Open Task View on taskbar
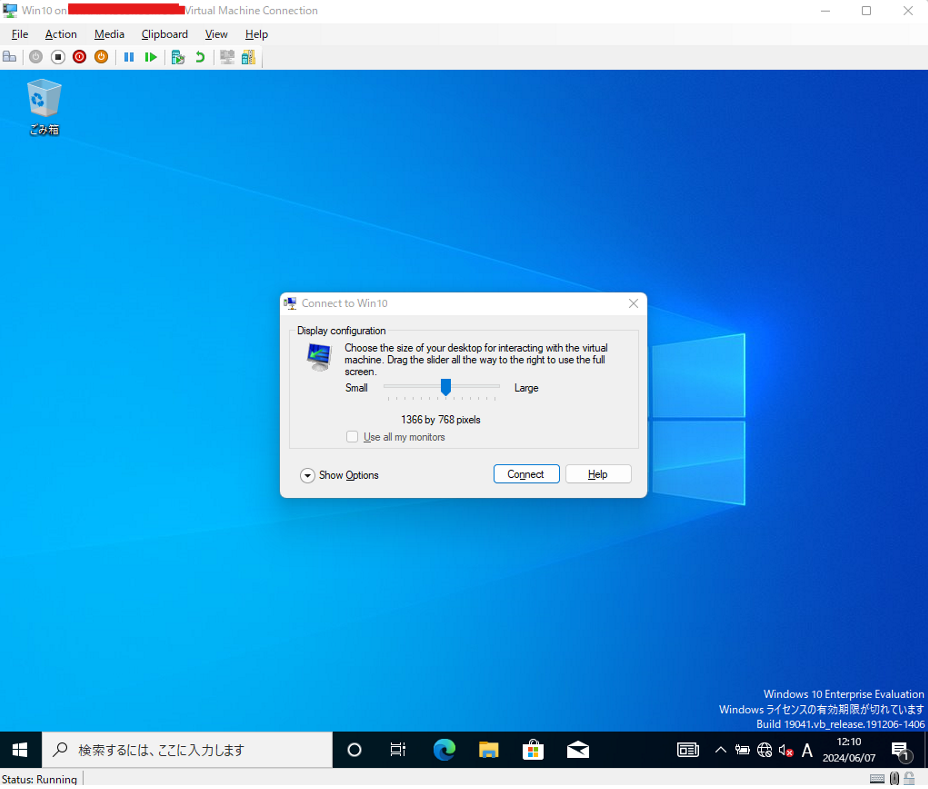 pyautogui.click(x=398, y=750)
